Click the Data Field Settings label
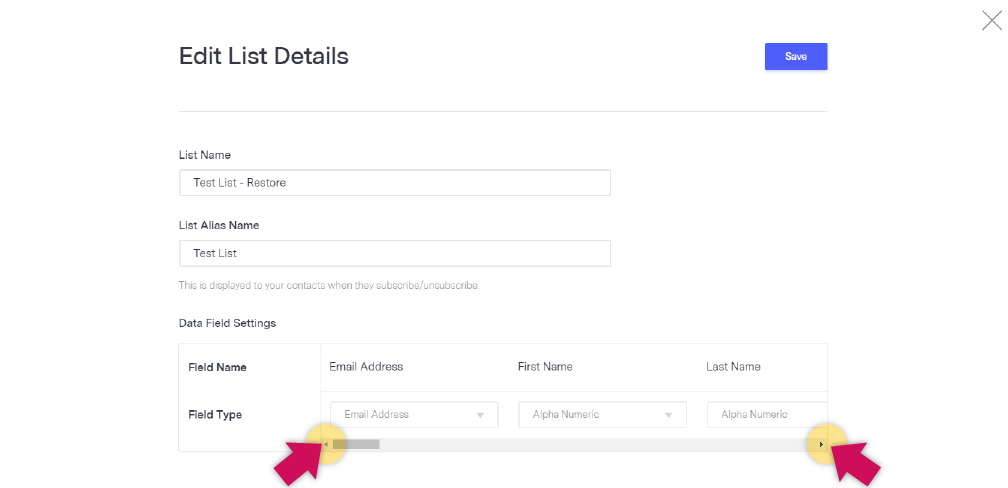 [227, 323]
